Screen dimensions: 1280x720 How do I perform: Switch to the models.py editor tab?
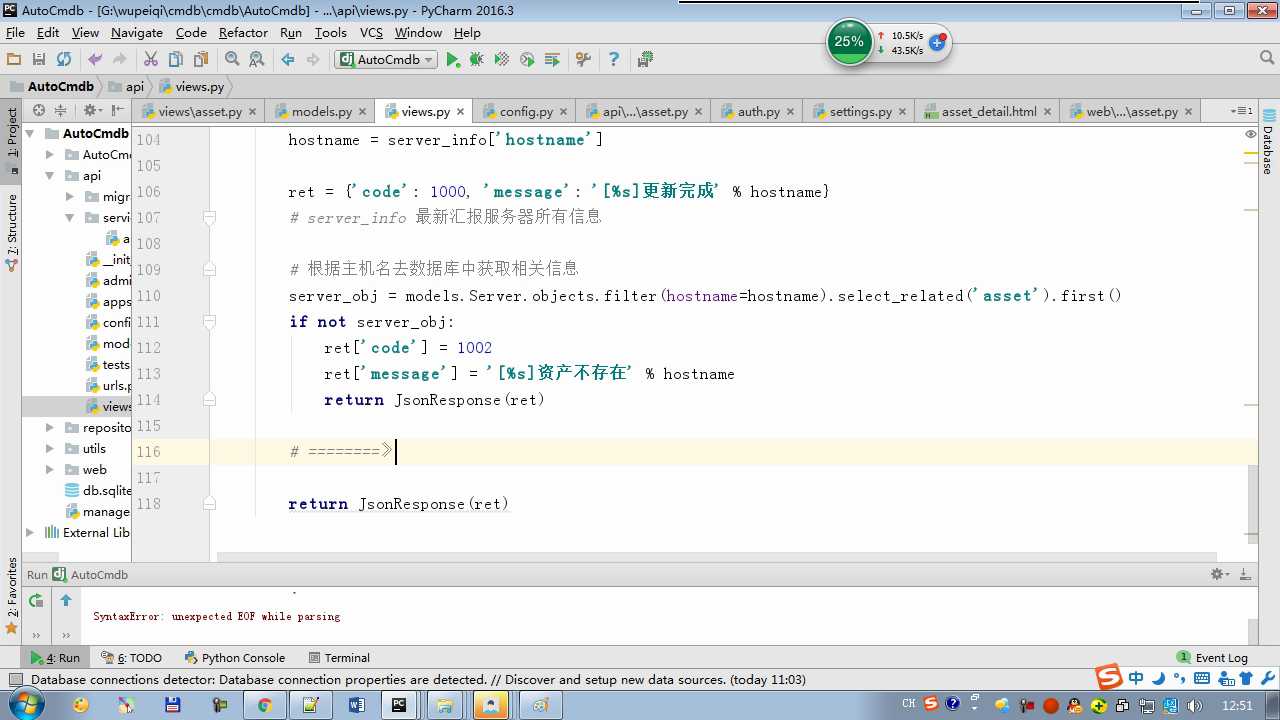321,111
